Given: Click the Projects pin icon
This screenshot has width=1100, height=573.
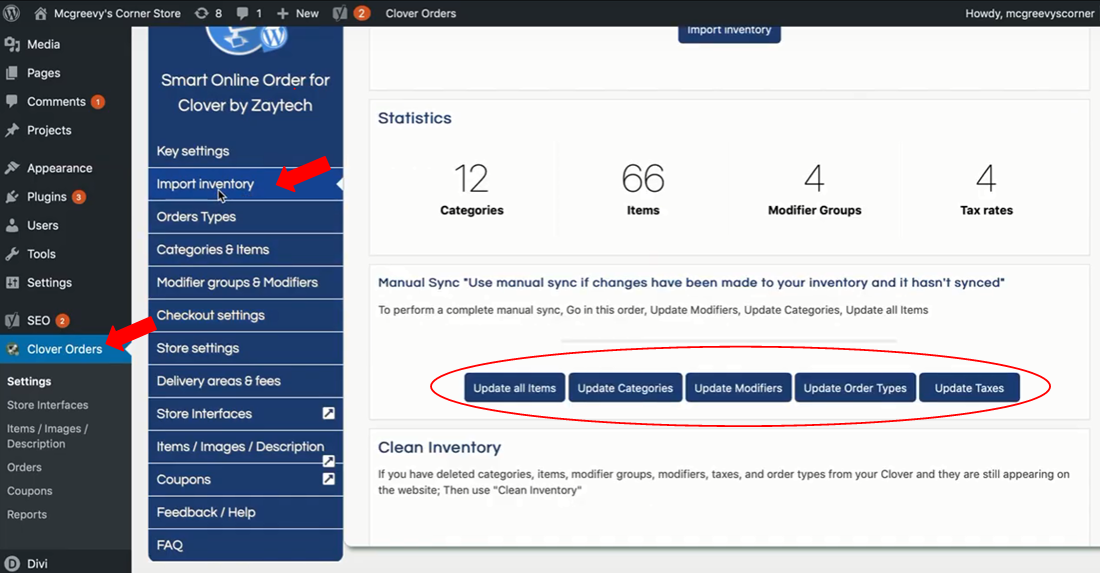Looking at the screenshot, I should point(12,130).
